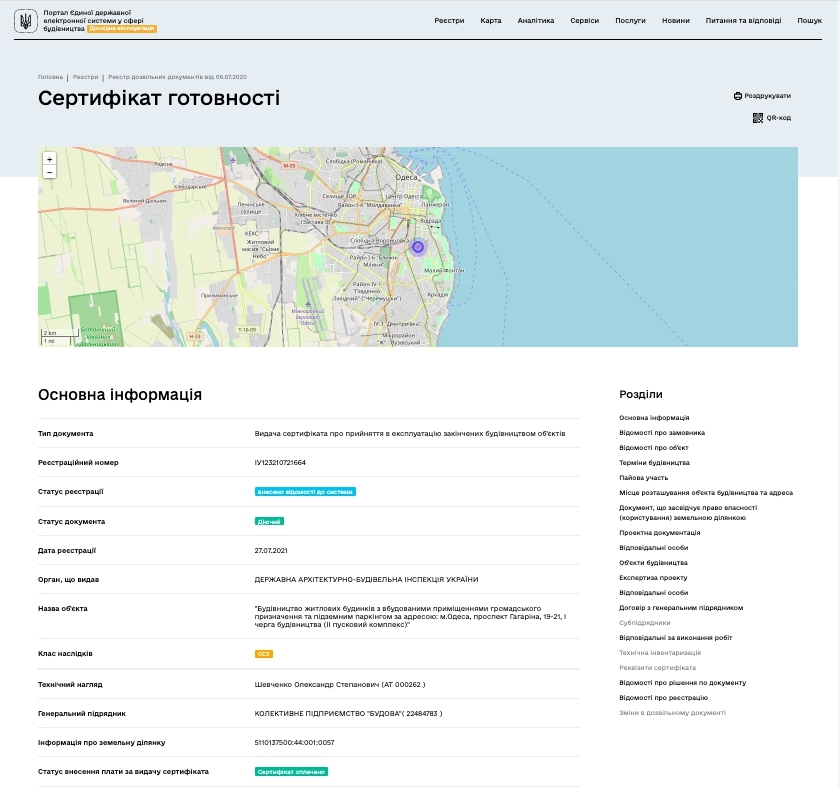This screenshot has height=788, width=840.
Task: Zoom in on the map with plus button
Action: click(x=49, y=159)
